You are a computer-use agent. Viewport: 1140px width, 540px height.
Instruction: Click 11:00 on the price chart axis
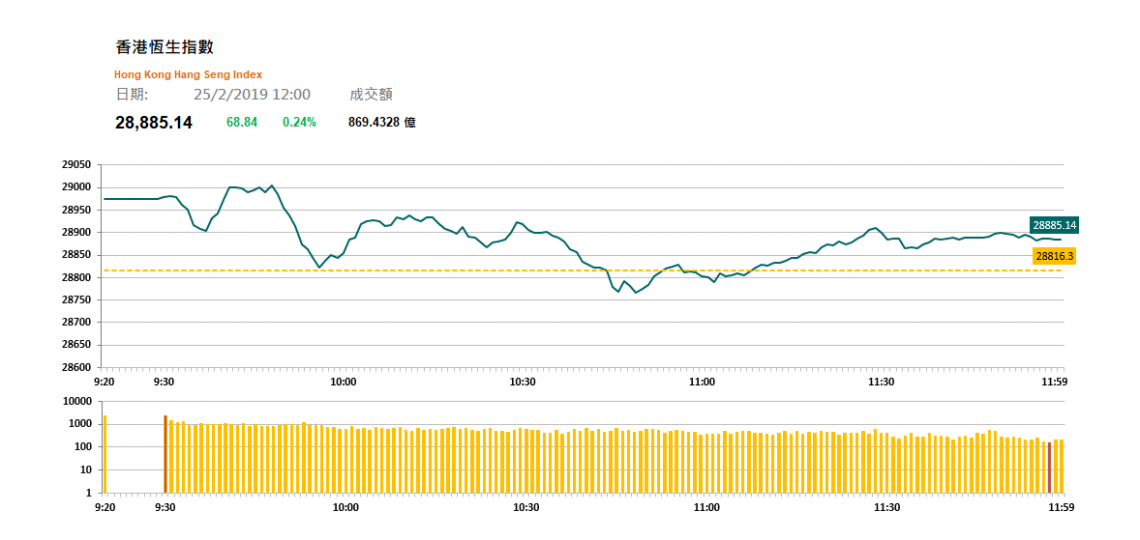pyautogui.click(x=701, y=381)
